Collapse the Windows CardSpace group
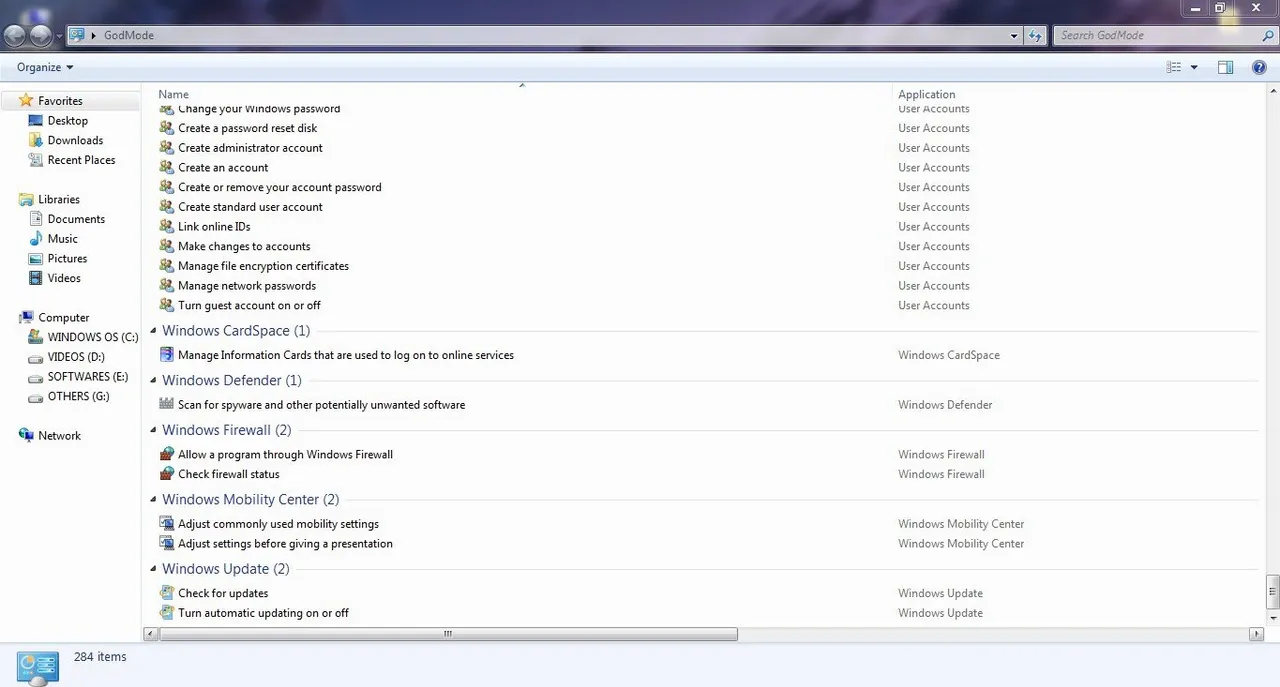This screenshot has width=1280, height=687. click(153, 331)
